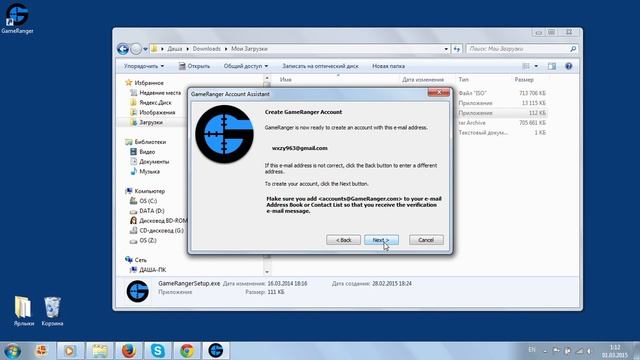This screenshot has width=640, height=360.
Task: Toggle the preview pane icon
Action: tap(552, 66)
